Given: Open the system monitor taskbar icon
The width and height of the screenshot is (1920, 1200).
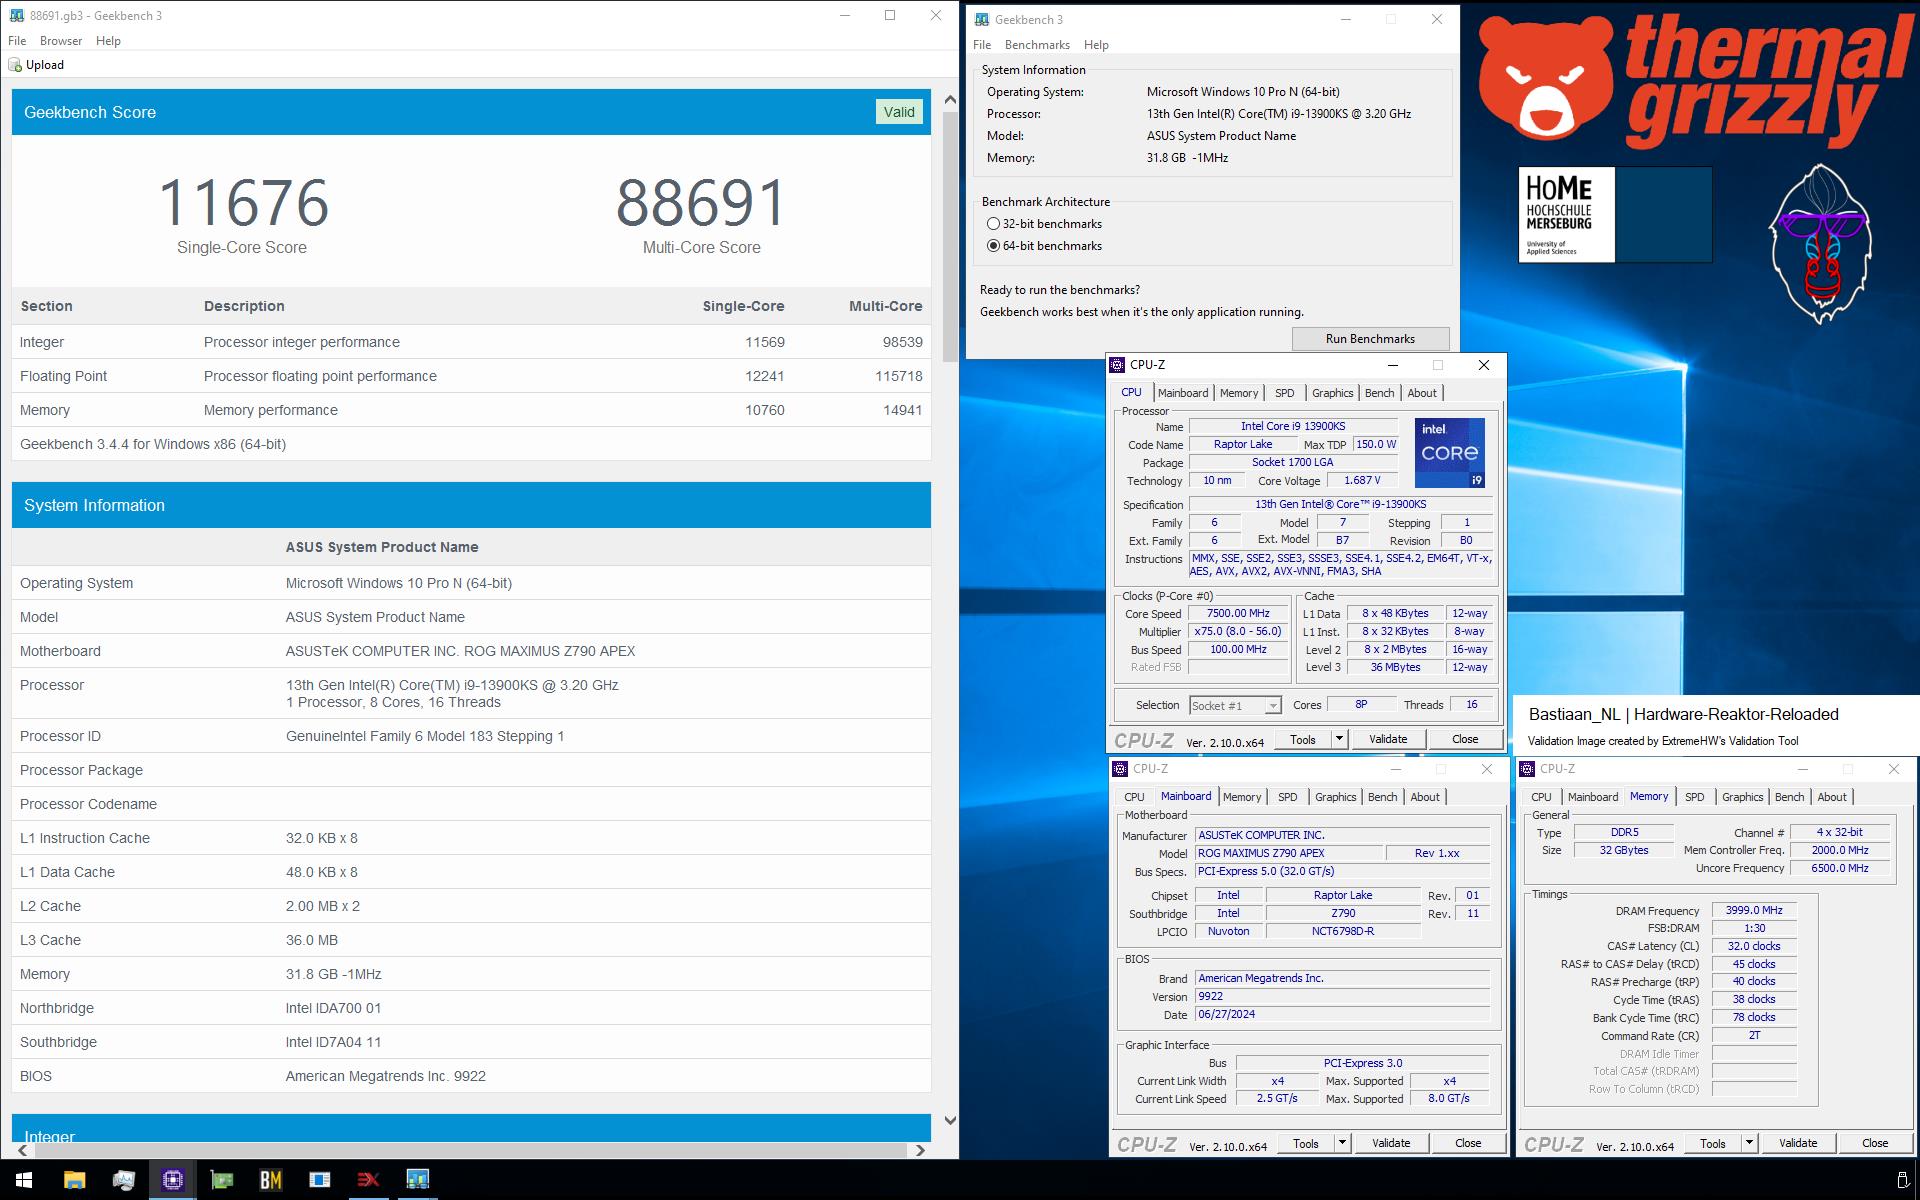Looking at the screenshot, I should [x=123, y=1180].
